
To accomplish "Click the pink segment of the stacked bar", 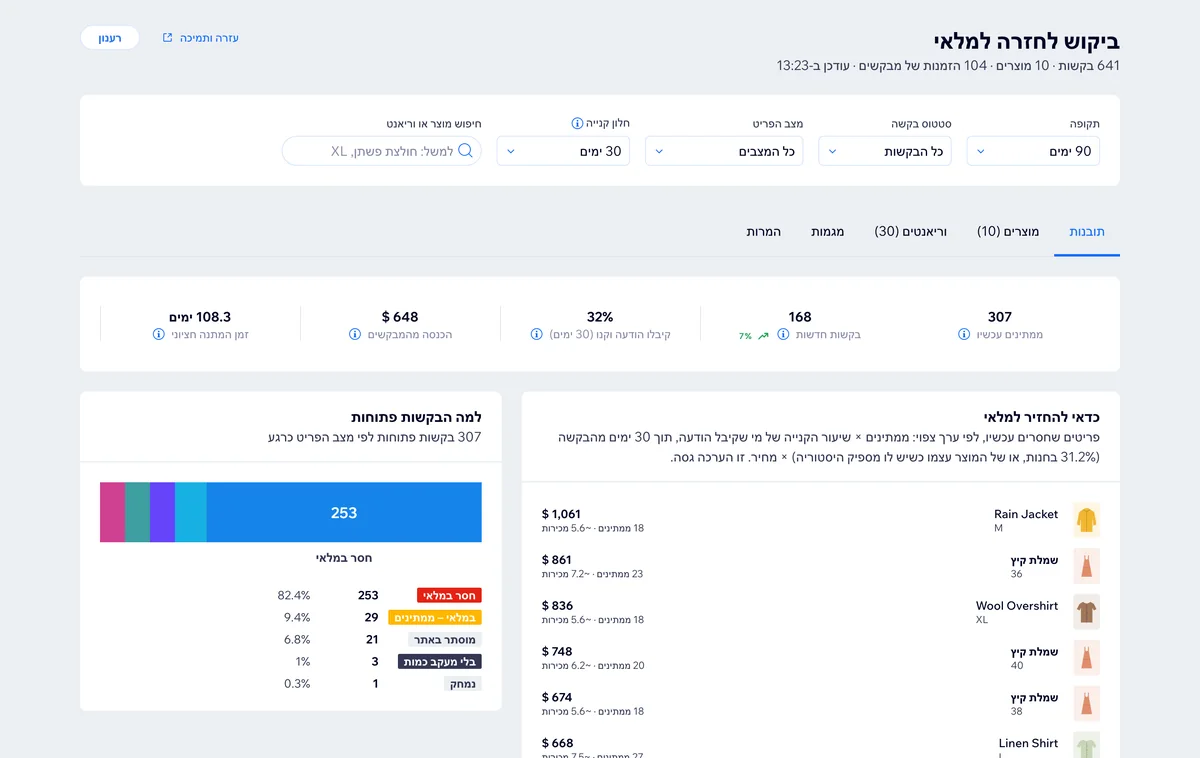I will (112, 512).
